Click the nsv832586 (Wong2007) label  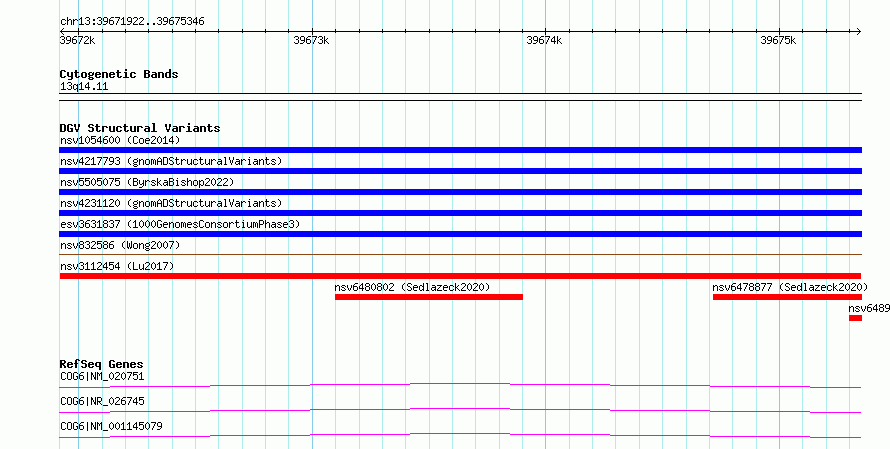(x=120, y=245)
